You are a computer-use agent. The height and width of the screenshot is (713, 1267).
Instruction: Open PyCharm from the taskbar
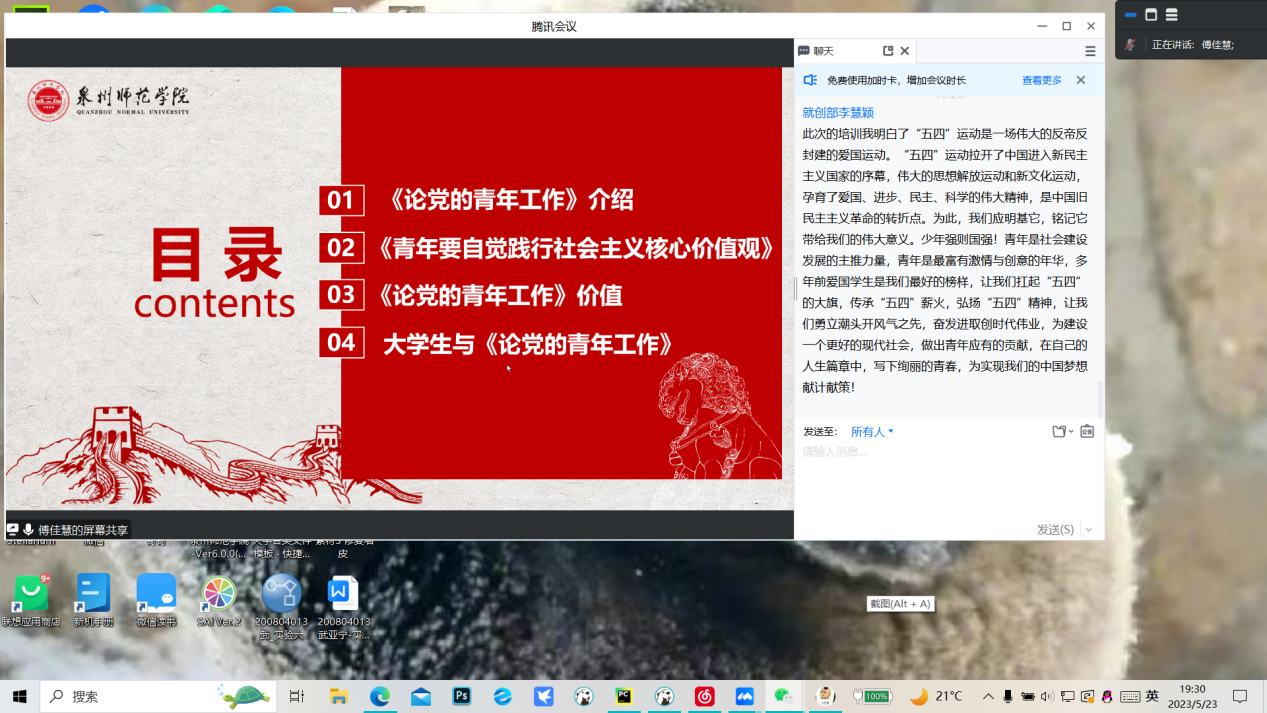(x=624, y=696)
